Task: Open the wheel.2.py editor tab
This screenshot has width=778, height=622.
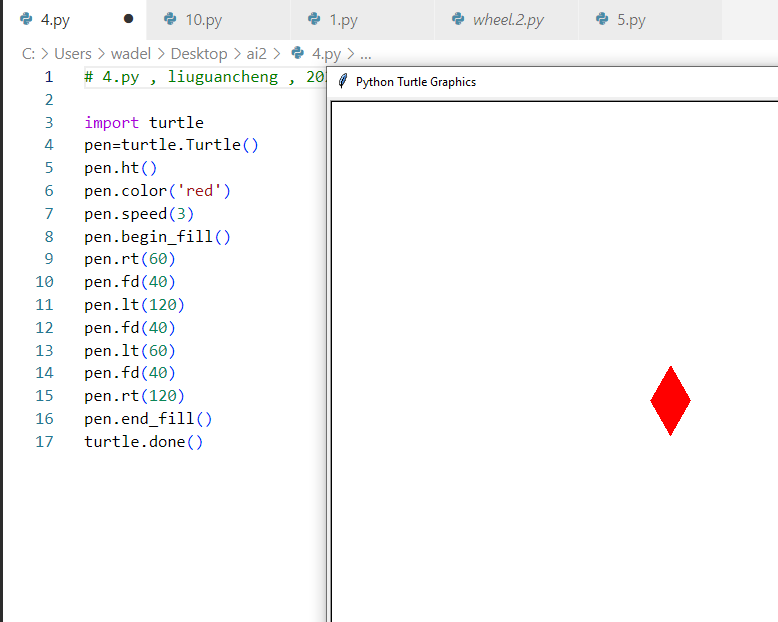Action: pos(508,19)
